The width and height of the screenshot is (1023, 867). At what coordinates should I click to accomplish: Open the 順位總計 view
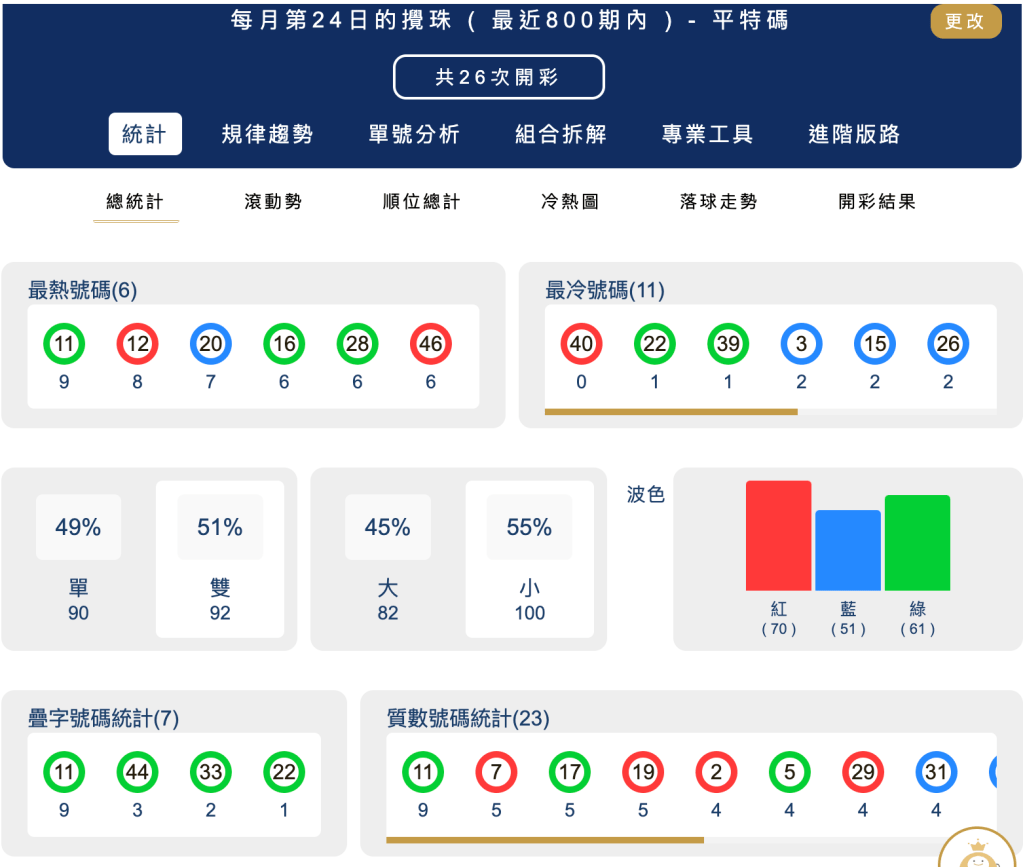pyautogui.click(x=421, y=200)
